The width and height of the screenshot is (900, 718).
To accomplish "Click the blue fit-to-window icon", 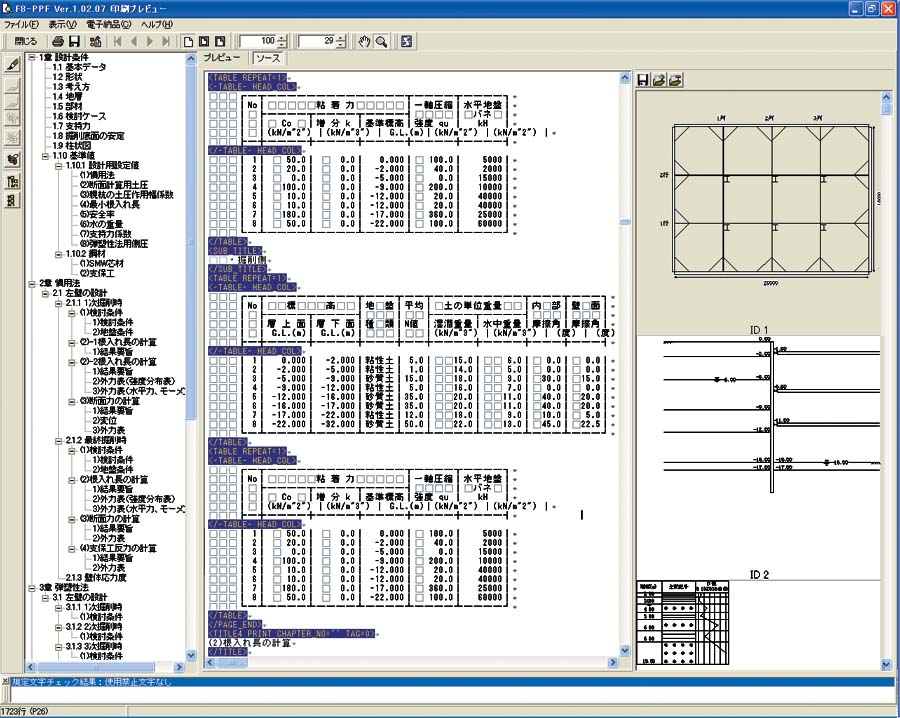I will coord(406,41).
